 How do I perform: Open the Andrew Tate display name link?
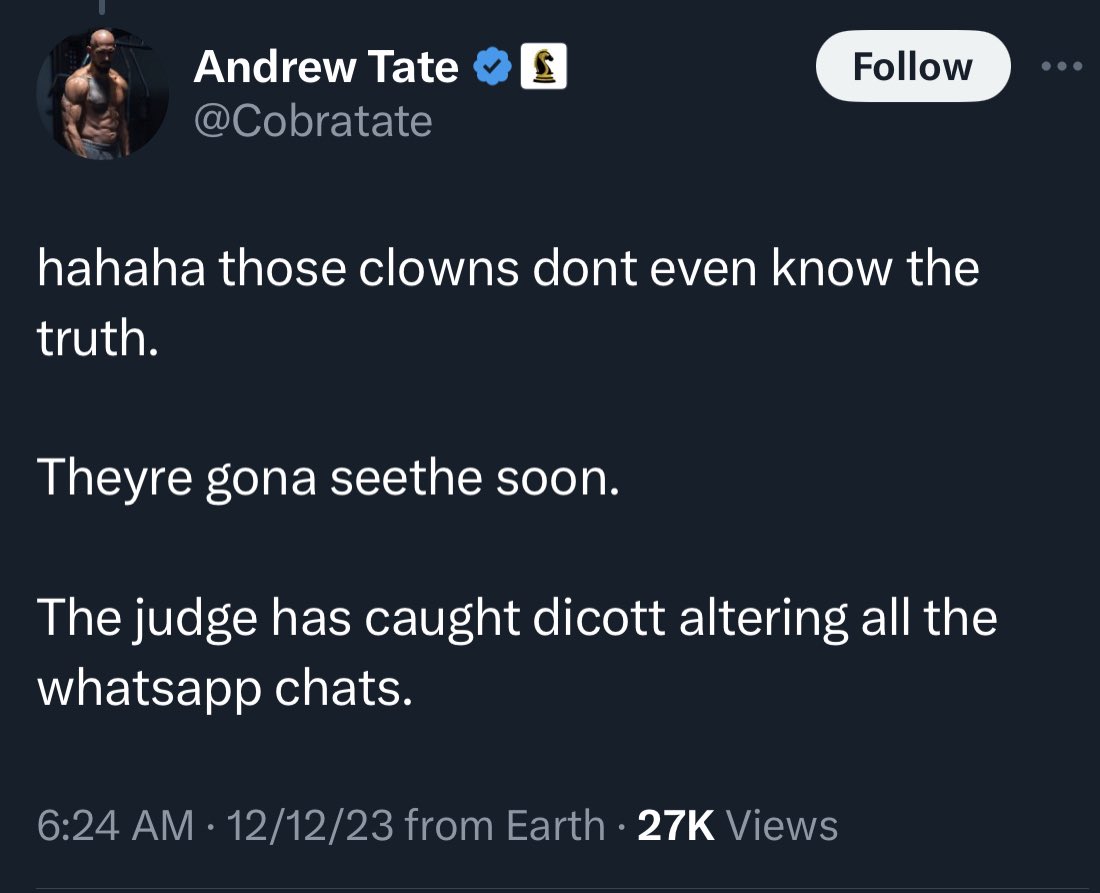pos(326,67)
